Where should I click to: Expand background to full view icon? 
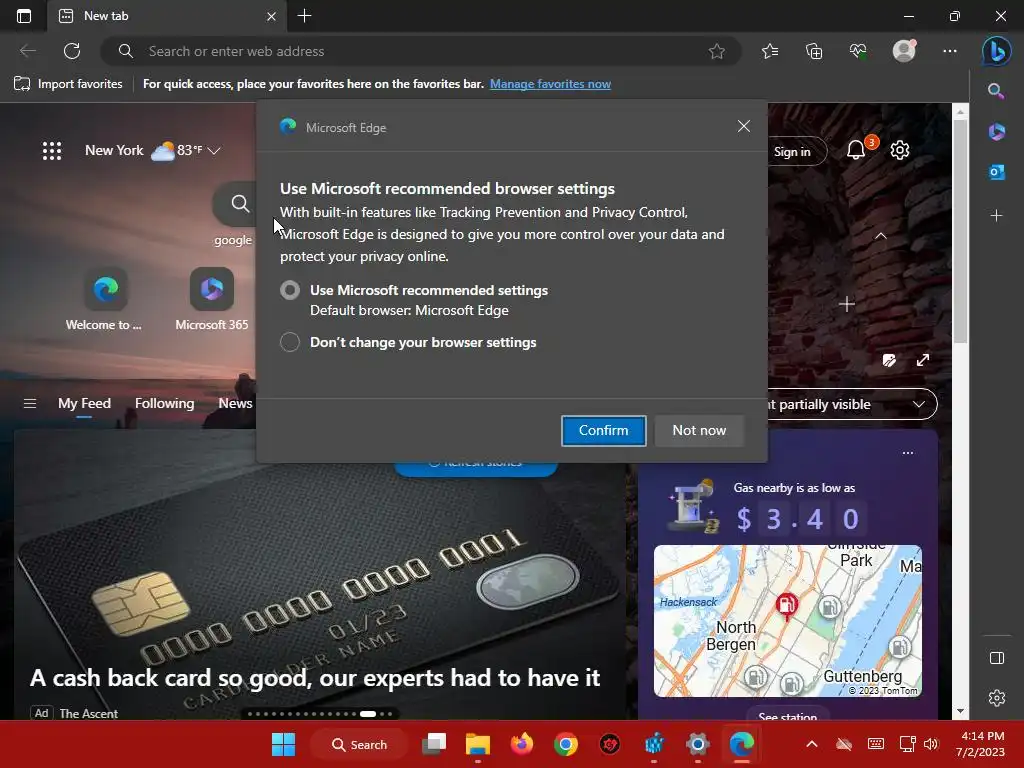pos(923,360)
